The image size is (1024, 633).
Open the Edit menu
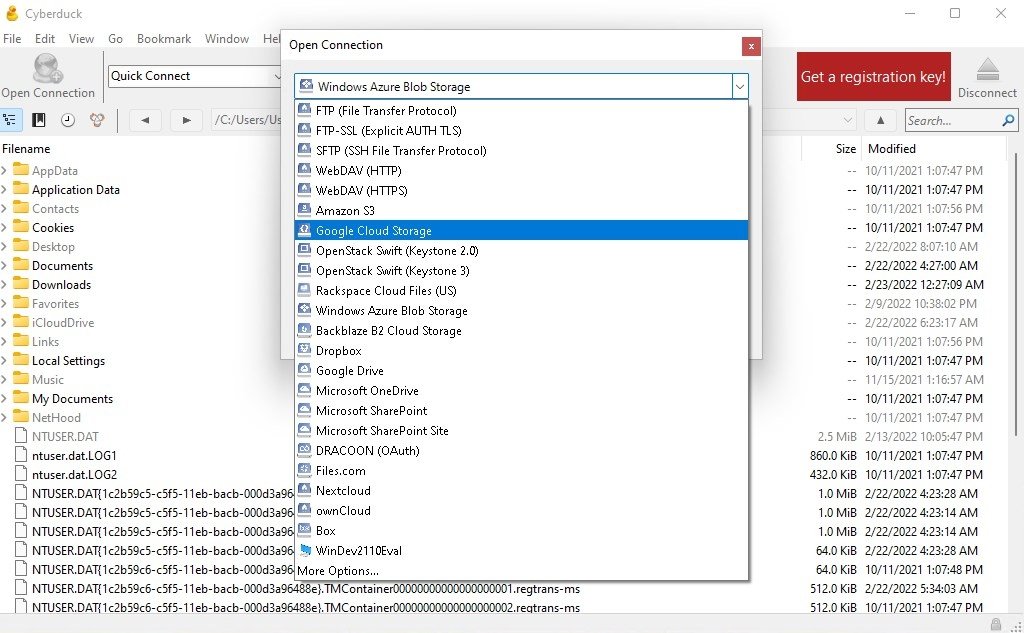point(44,39)
